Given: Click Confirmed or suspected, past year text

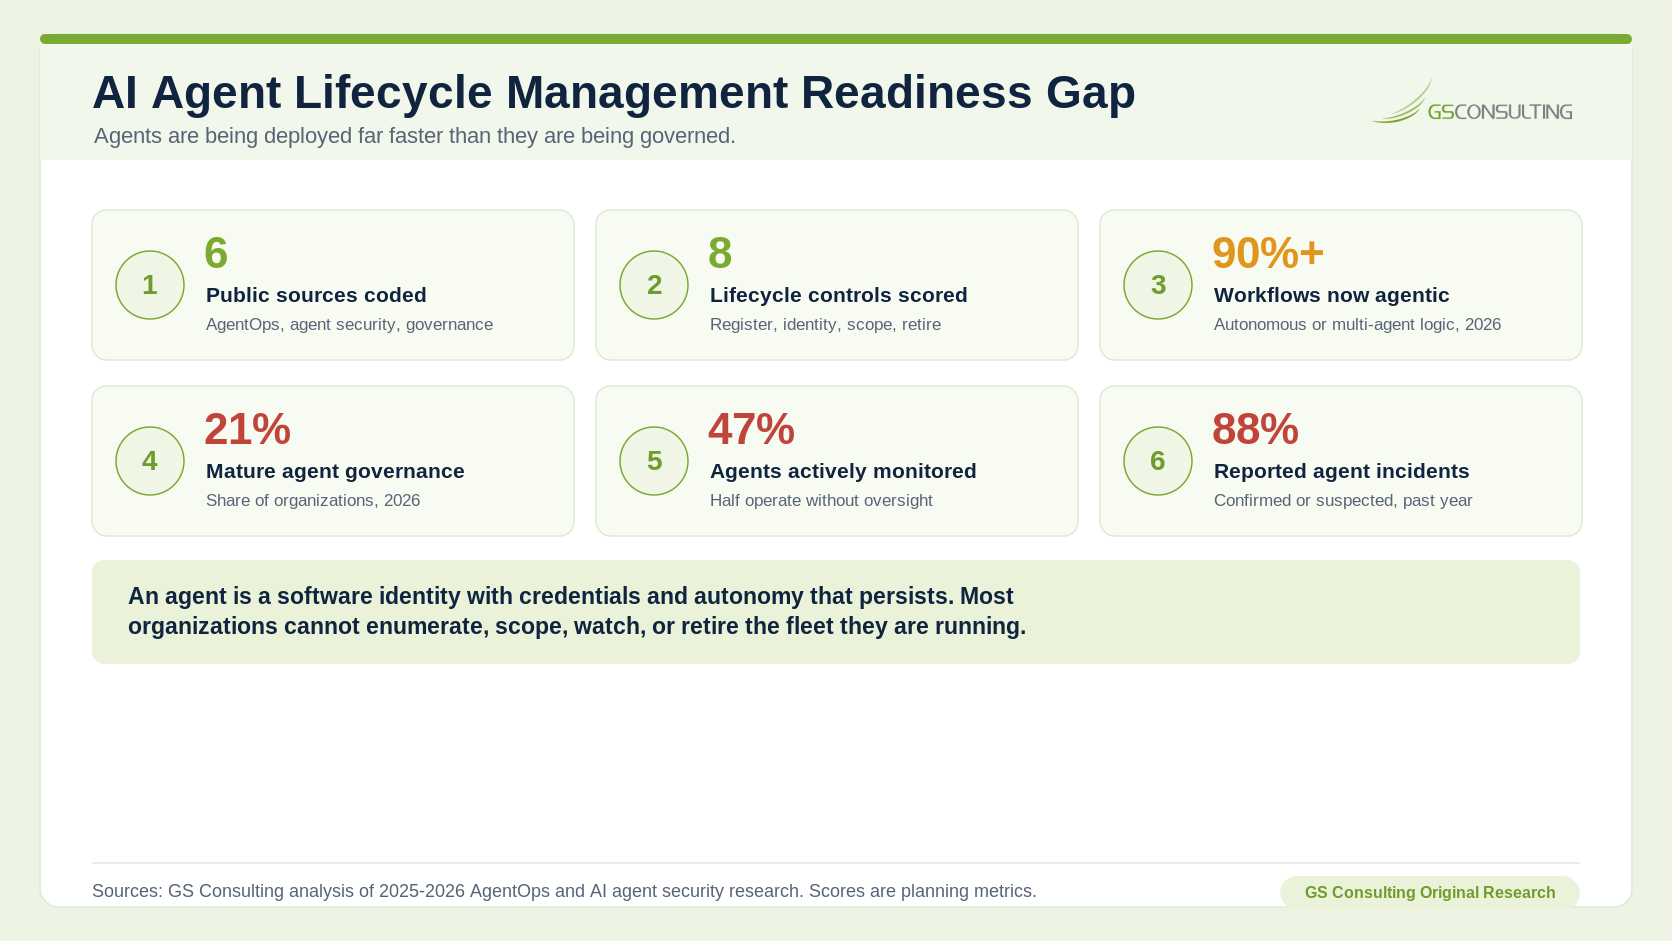Looking at the screenshot, I should pos(1343,501).
